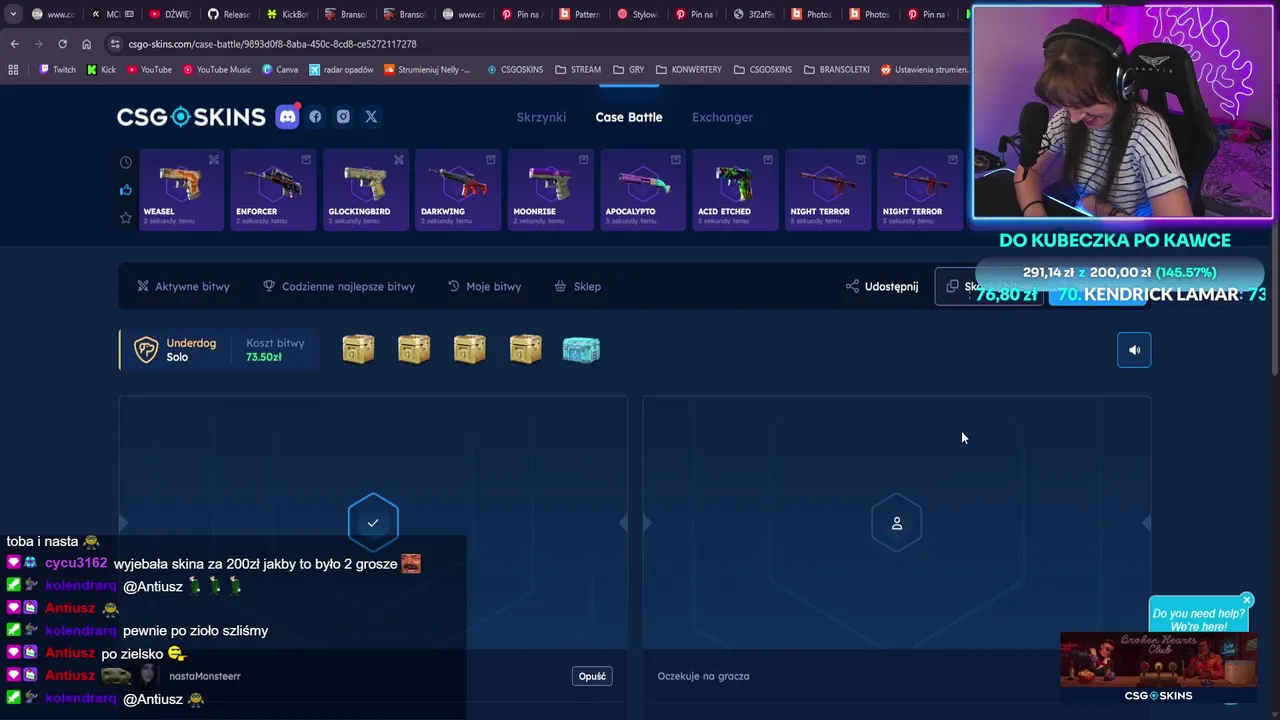Expand the GRY bookmarks folder

pos(628,70)
